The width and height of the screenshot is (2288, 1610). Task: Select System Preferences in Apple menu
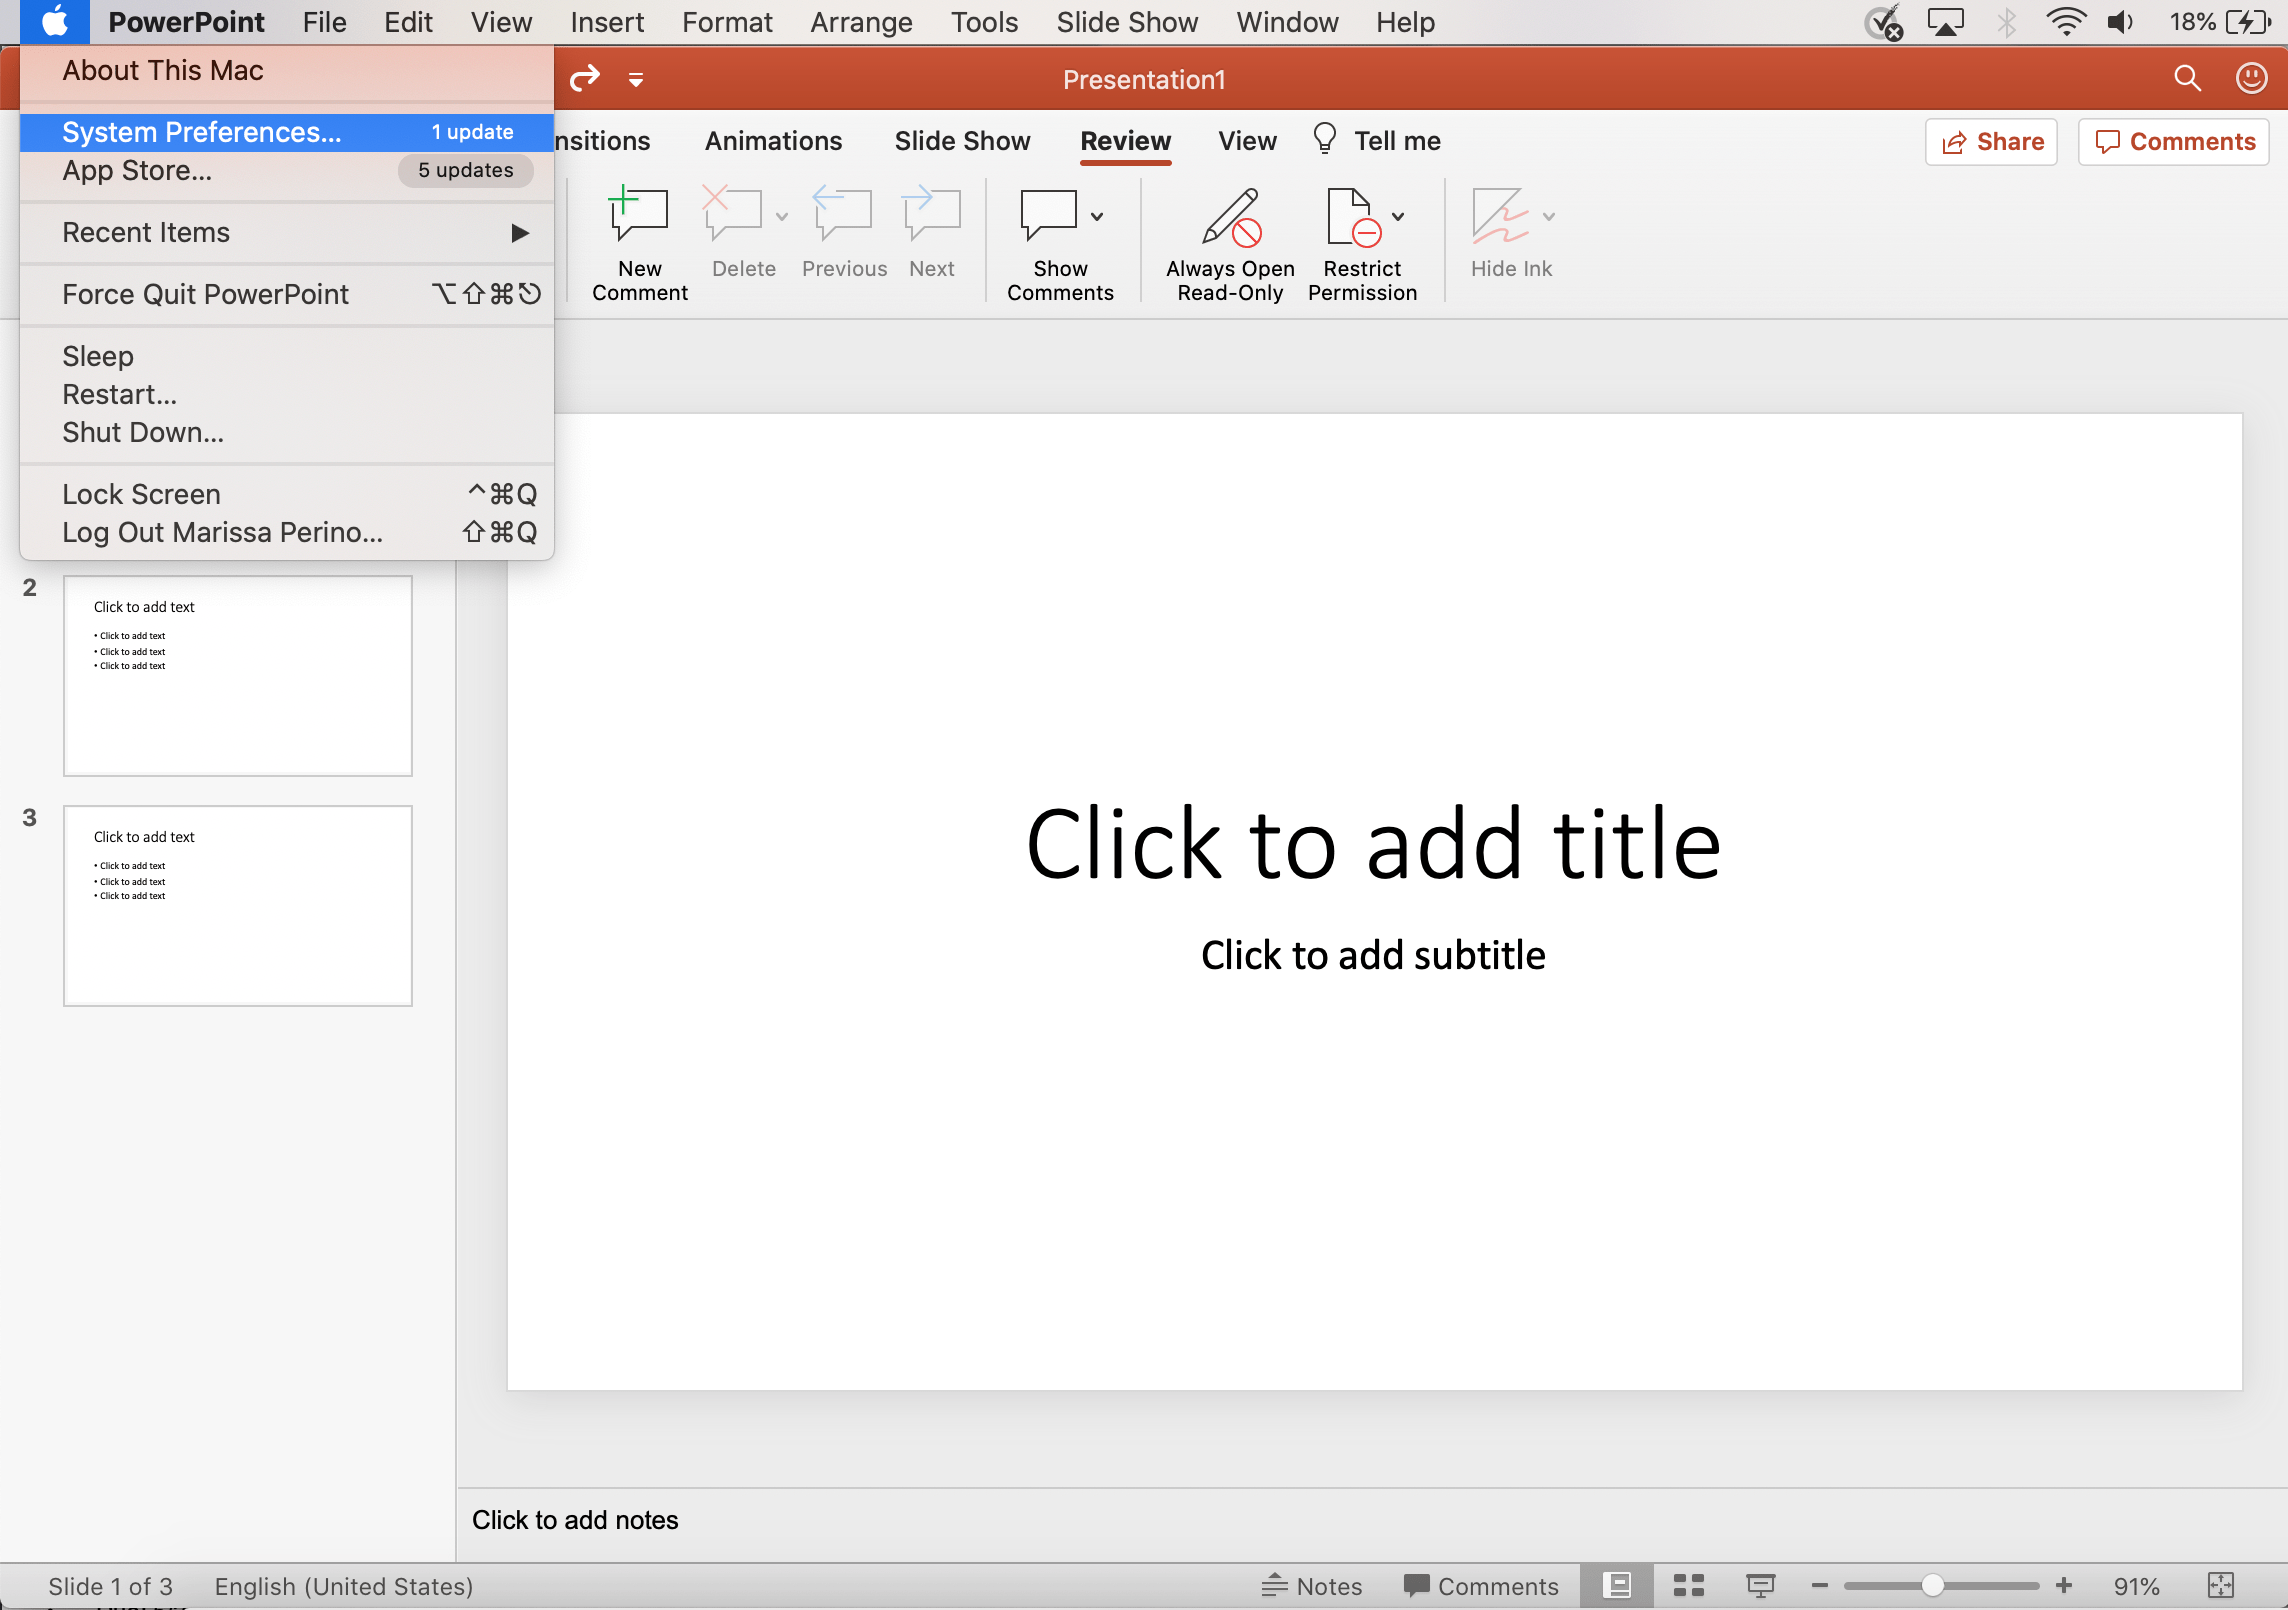click(x=202, y=132)
